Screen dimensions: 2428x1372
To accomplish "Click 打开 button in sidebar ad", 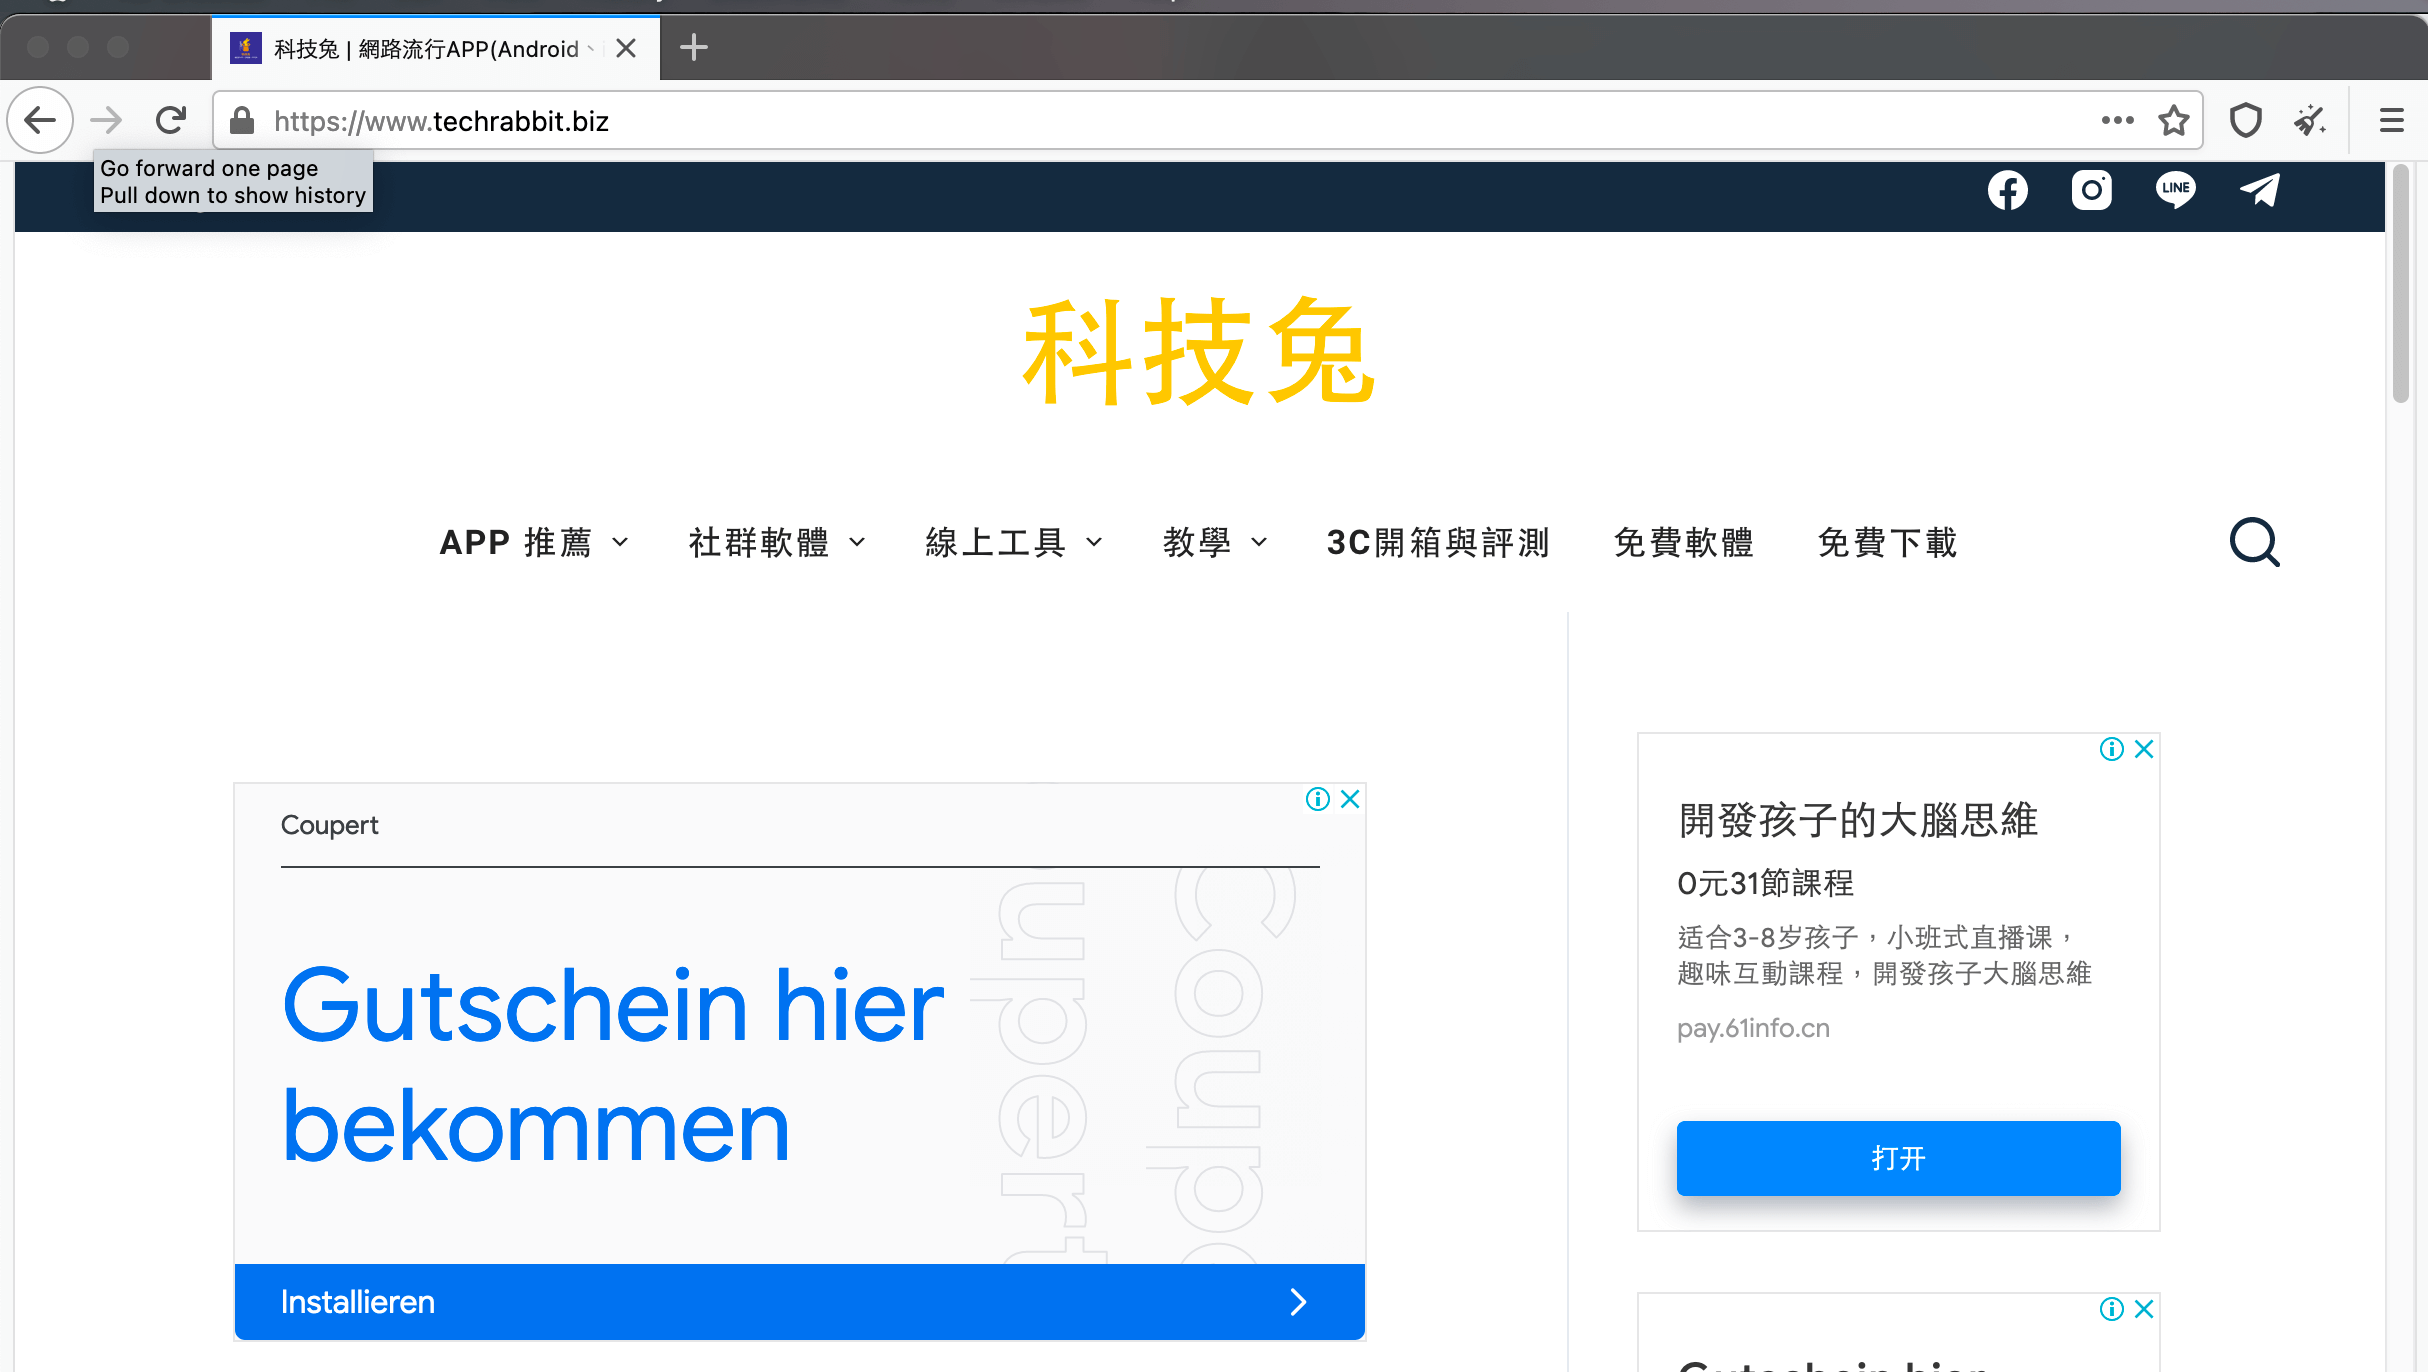I will tap(1898, 1158).
